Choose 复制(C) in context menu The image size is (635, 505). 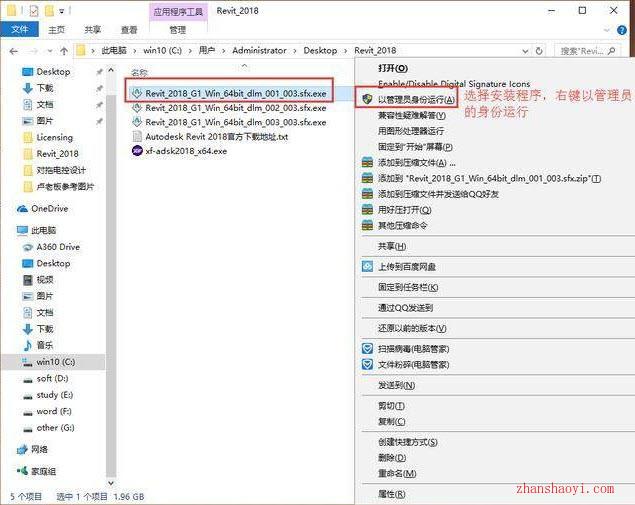coord(392,422)
